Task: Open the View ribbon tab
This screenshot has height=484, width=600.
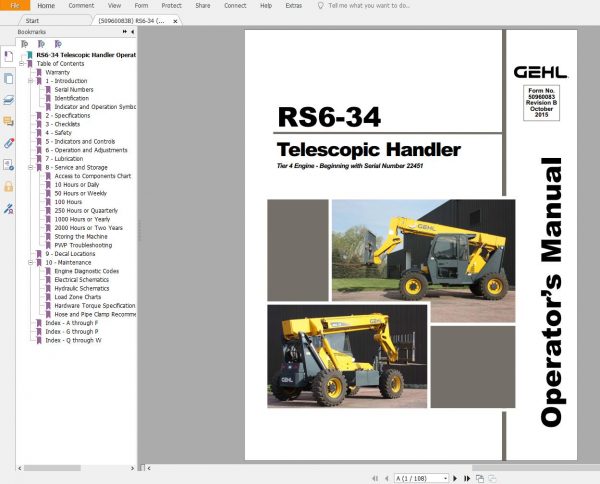Action: tap(114, 5)
